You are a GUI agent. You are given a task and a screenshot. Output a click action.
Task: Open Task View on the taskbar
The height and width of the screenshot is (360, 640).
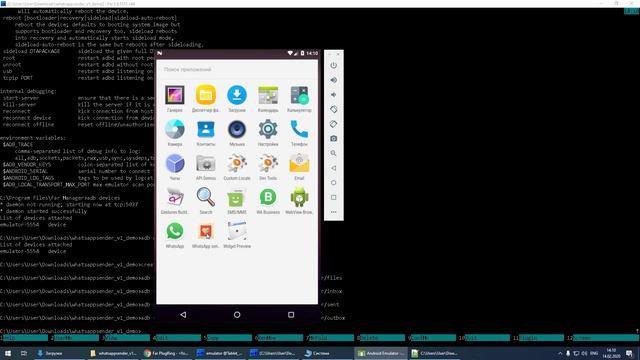point(24,353)
